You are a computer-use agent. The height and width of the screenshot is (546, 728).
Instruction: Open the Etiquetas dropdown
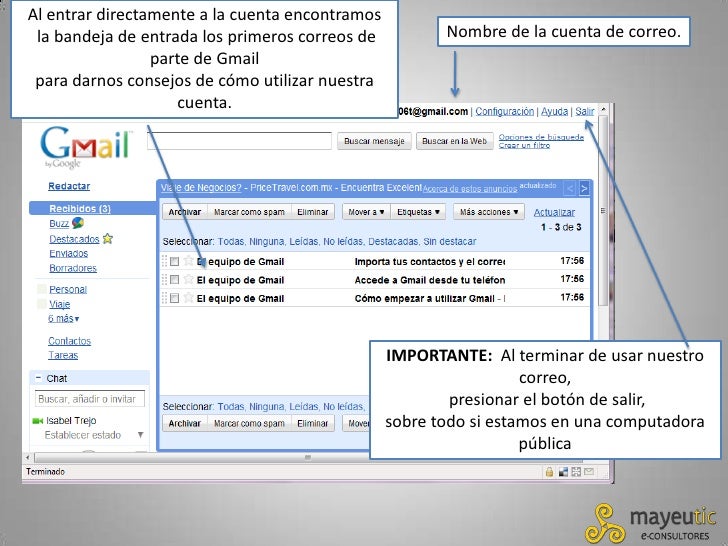click(418, 212)
